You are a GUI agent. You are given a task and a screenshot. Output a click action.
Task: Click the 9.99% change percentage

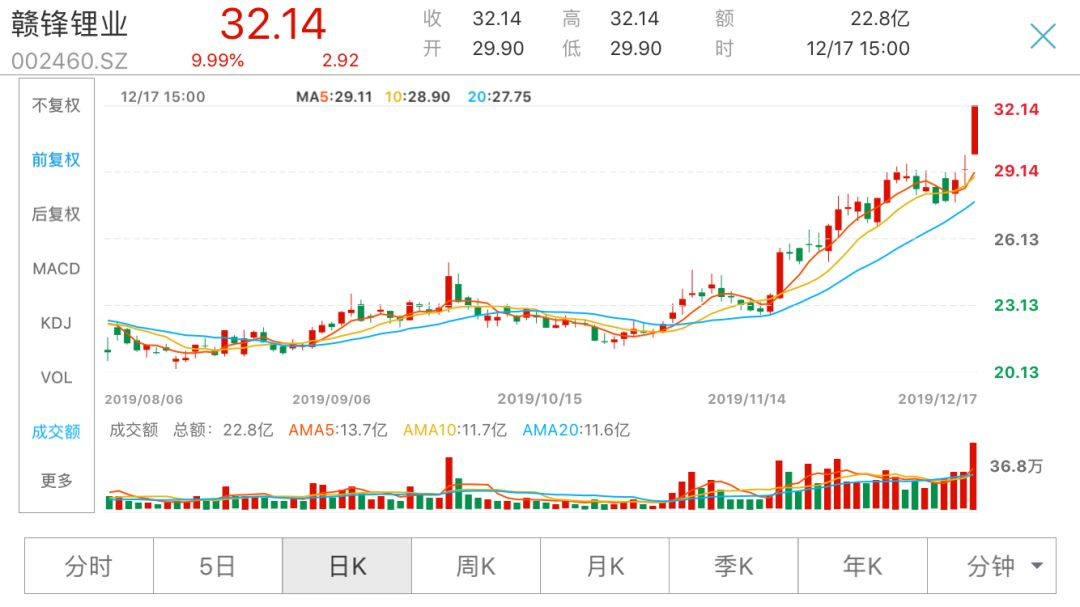(218, 61)
